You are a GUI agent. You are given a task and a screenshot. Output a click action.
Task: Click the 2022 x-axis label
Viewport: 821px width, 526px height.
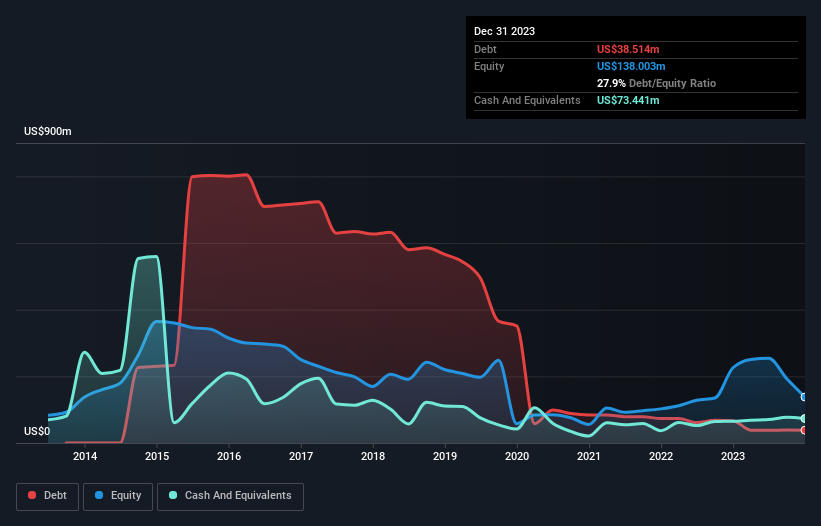coord(661,456)
